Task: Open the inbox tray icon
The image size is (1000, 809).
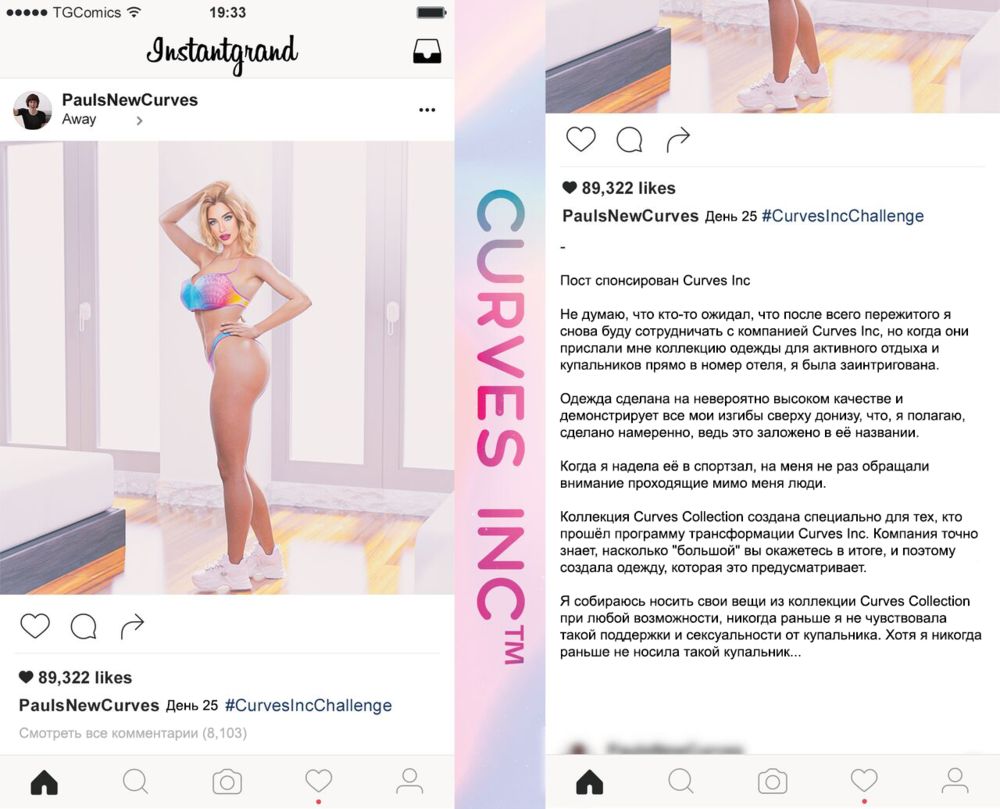Action: [427, 52]
